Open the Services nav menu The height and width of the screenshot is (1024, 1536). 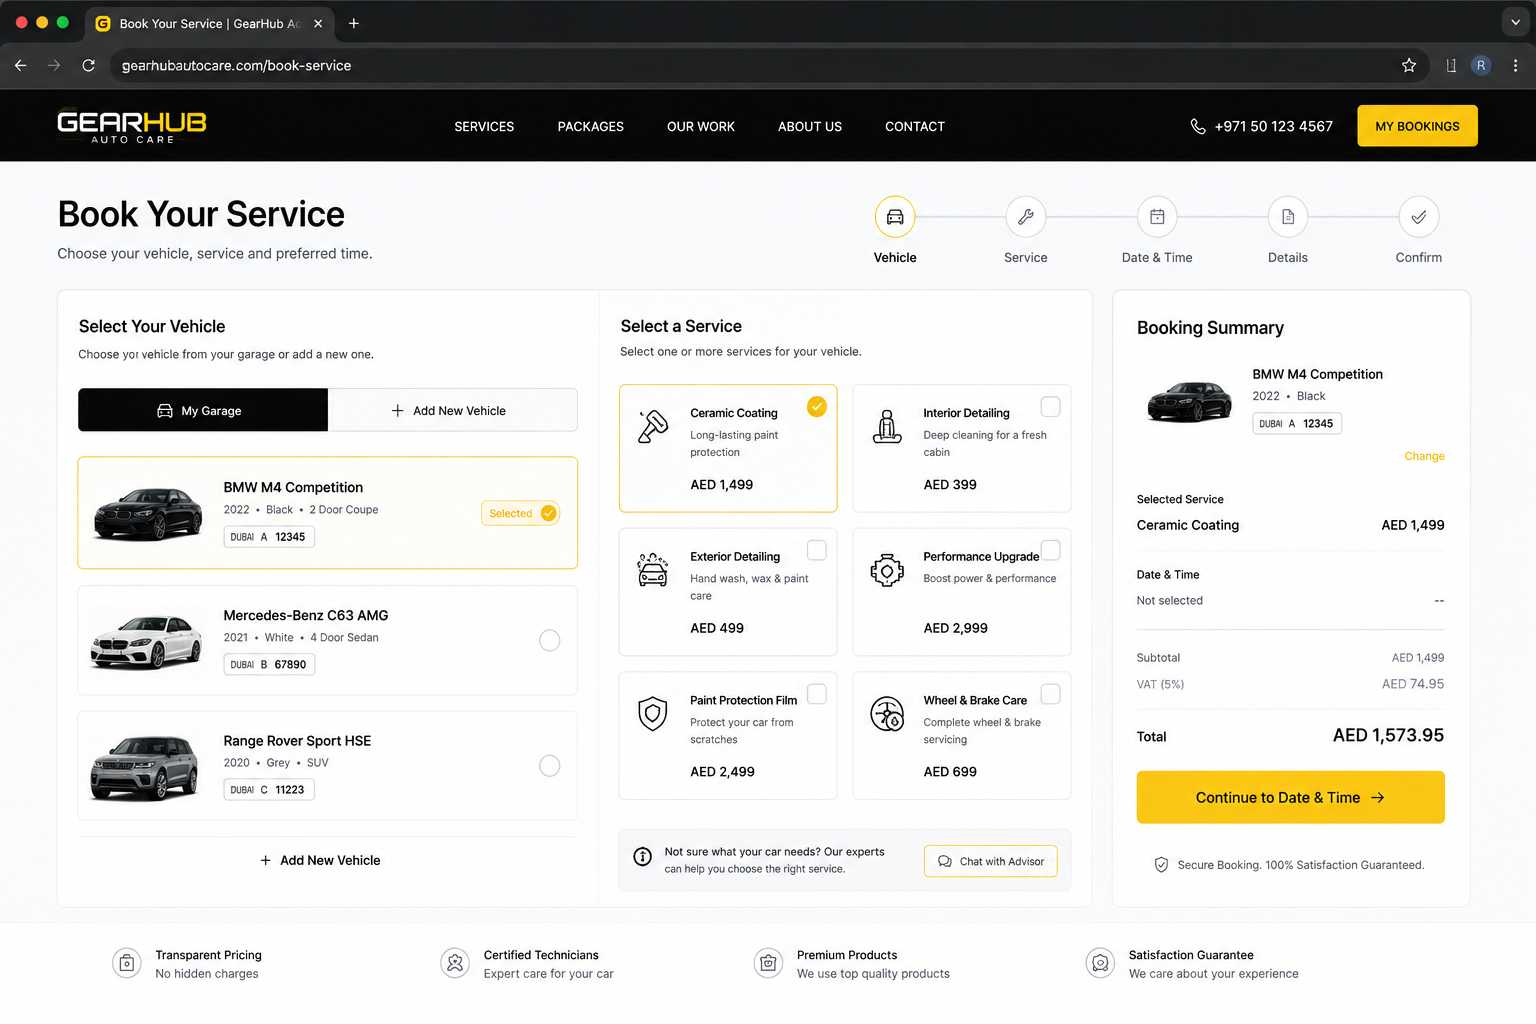coord(484,127)
